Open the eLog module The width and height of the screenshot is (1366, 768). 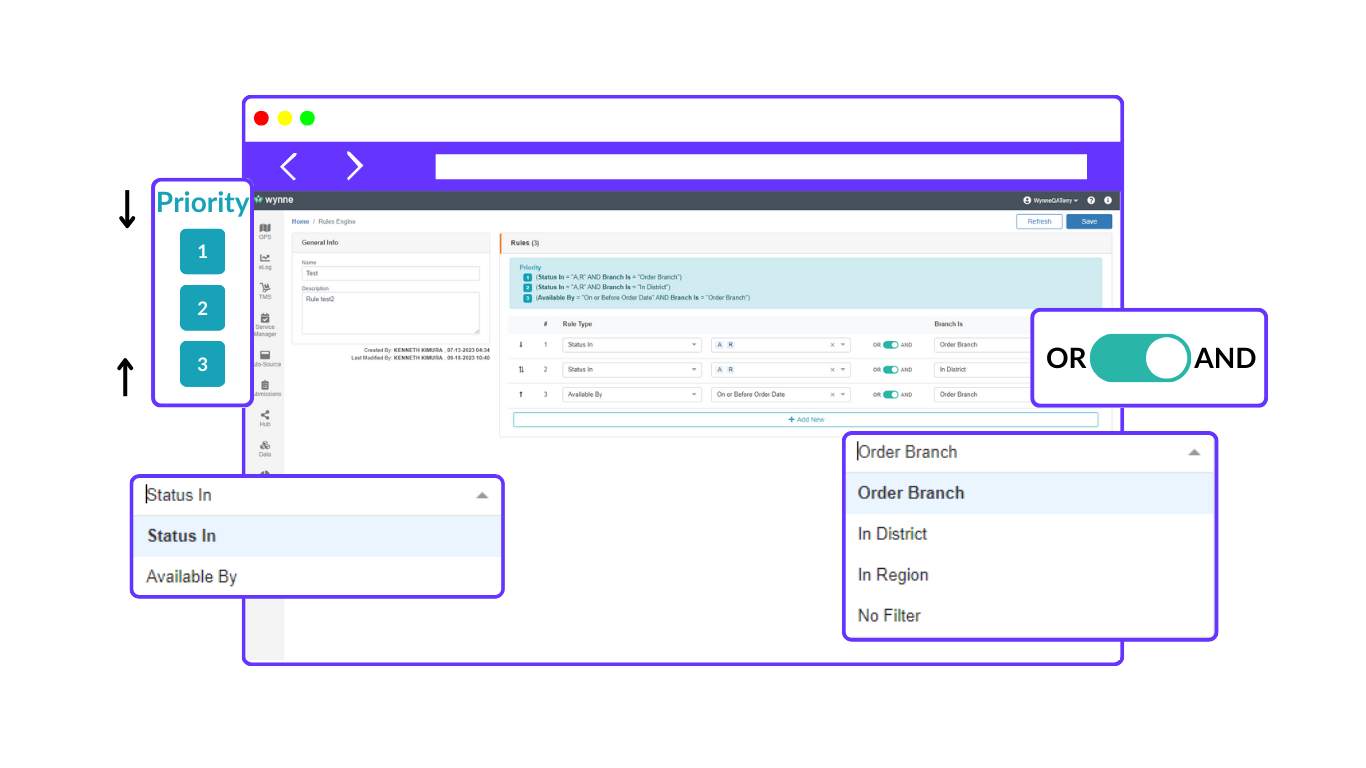[265, 262]
